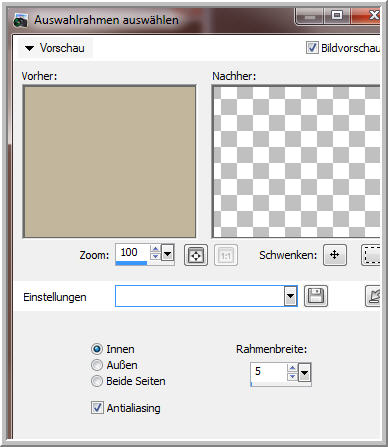This screenshot has width=388, height=447.
Task: Select the Innen radio option
Action: click(x=97, y=349)
